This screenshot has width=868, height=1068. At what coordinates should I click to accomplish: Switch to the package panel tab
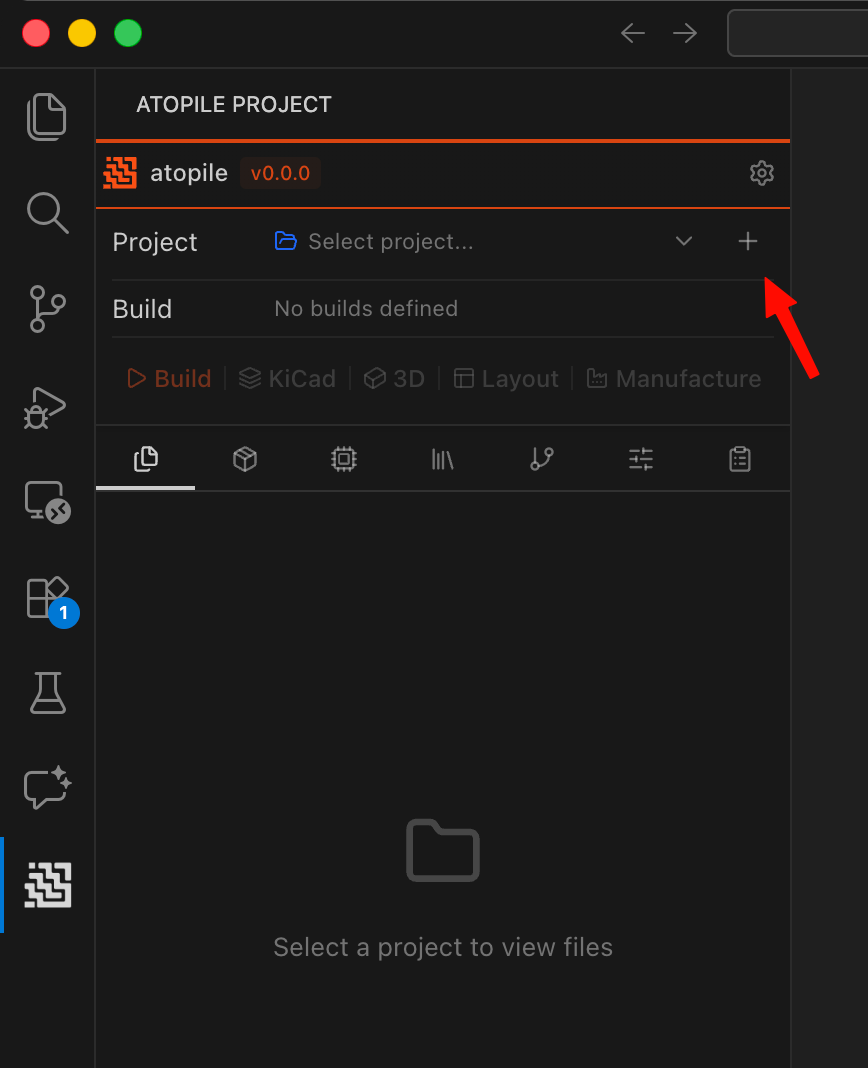[244, 459]
